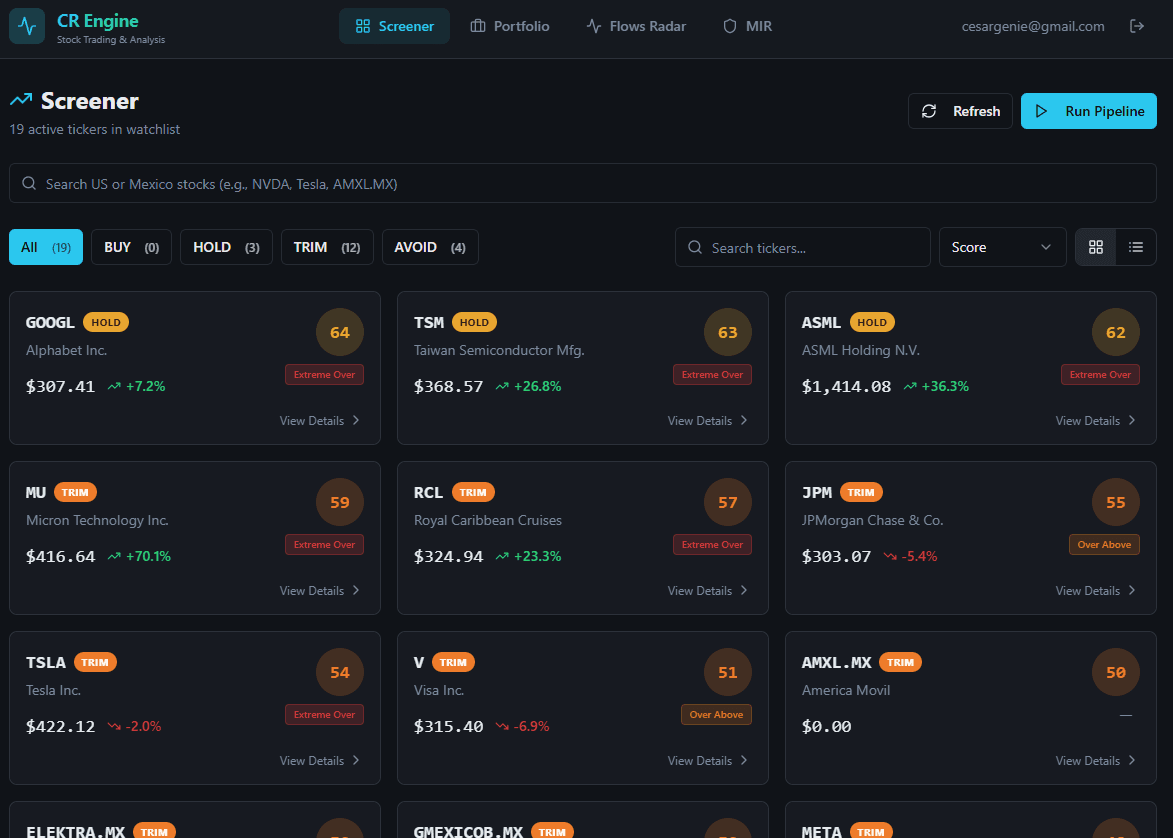This screenshot has height=838, width=1173.
Task: Click the TRIM tag on TSLA card
Action: click(x=95, y=662)
